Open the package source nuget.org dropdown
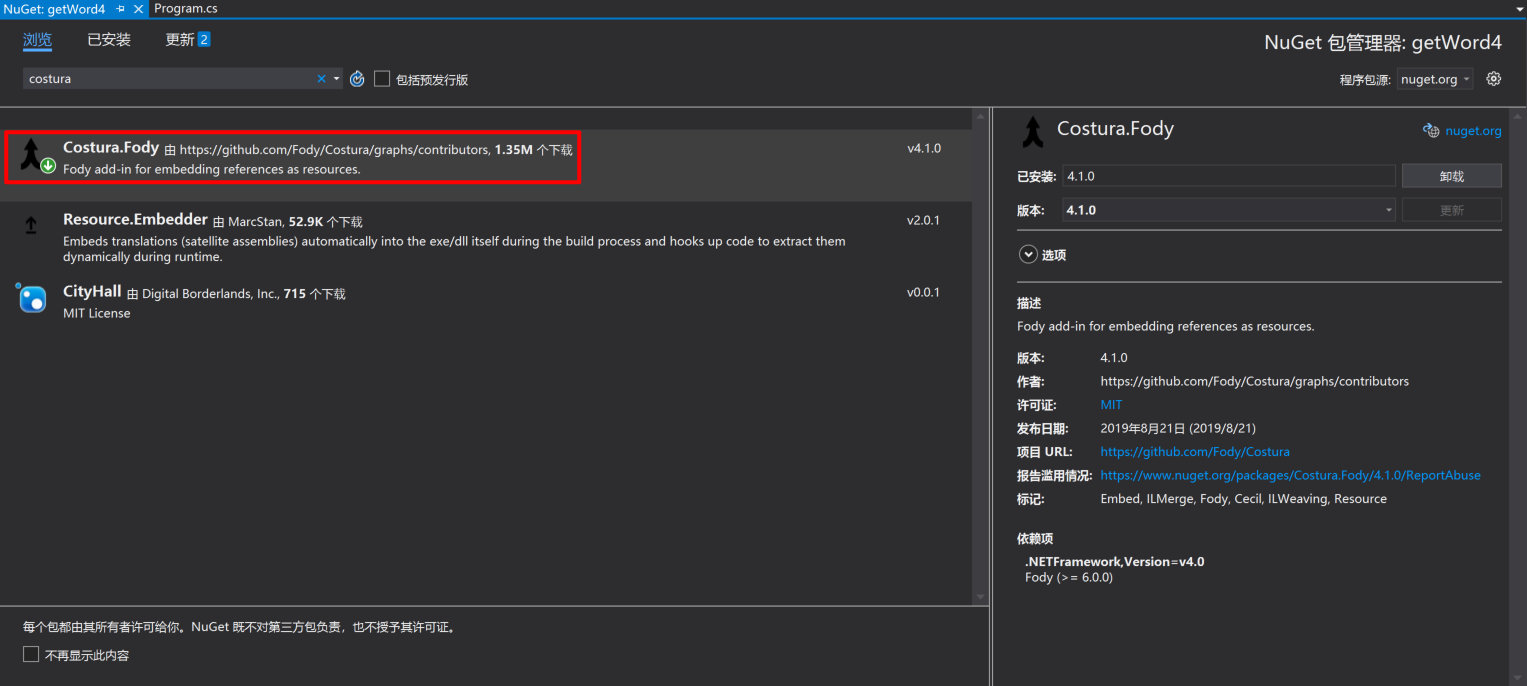 [x=1435, y=80]
